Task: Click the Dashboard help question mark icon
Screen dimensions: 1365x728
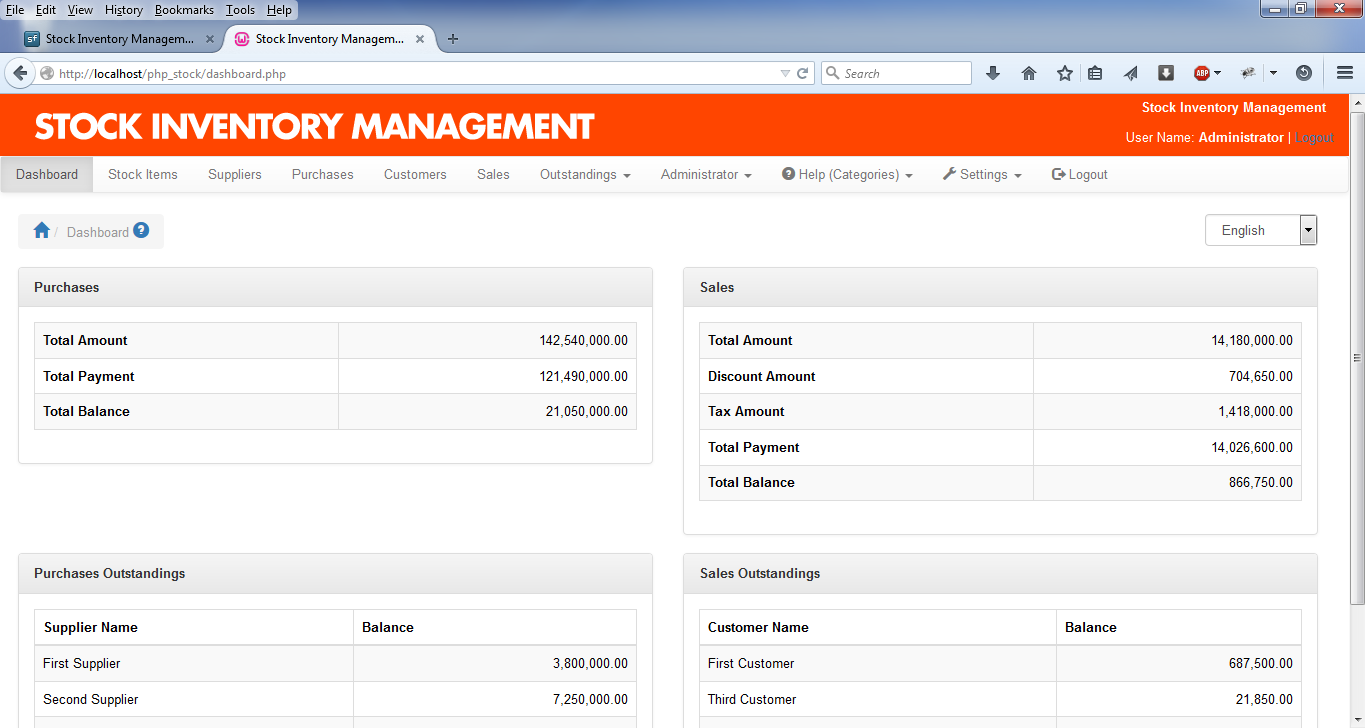Action: [x=141, y=230]
